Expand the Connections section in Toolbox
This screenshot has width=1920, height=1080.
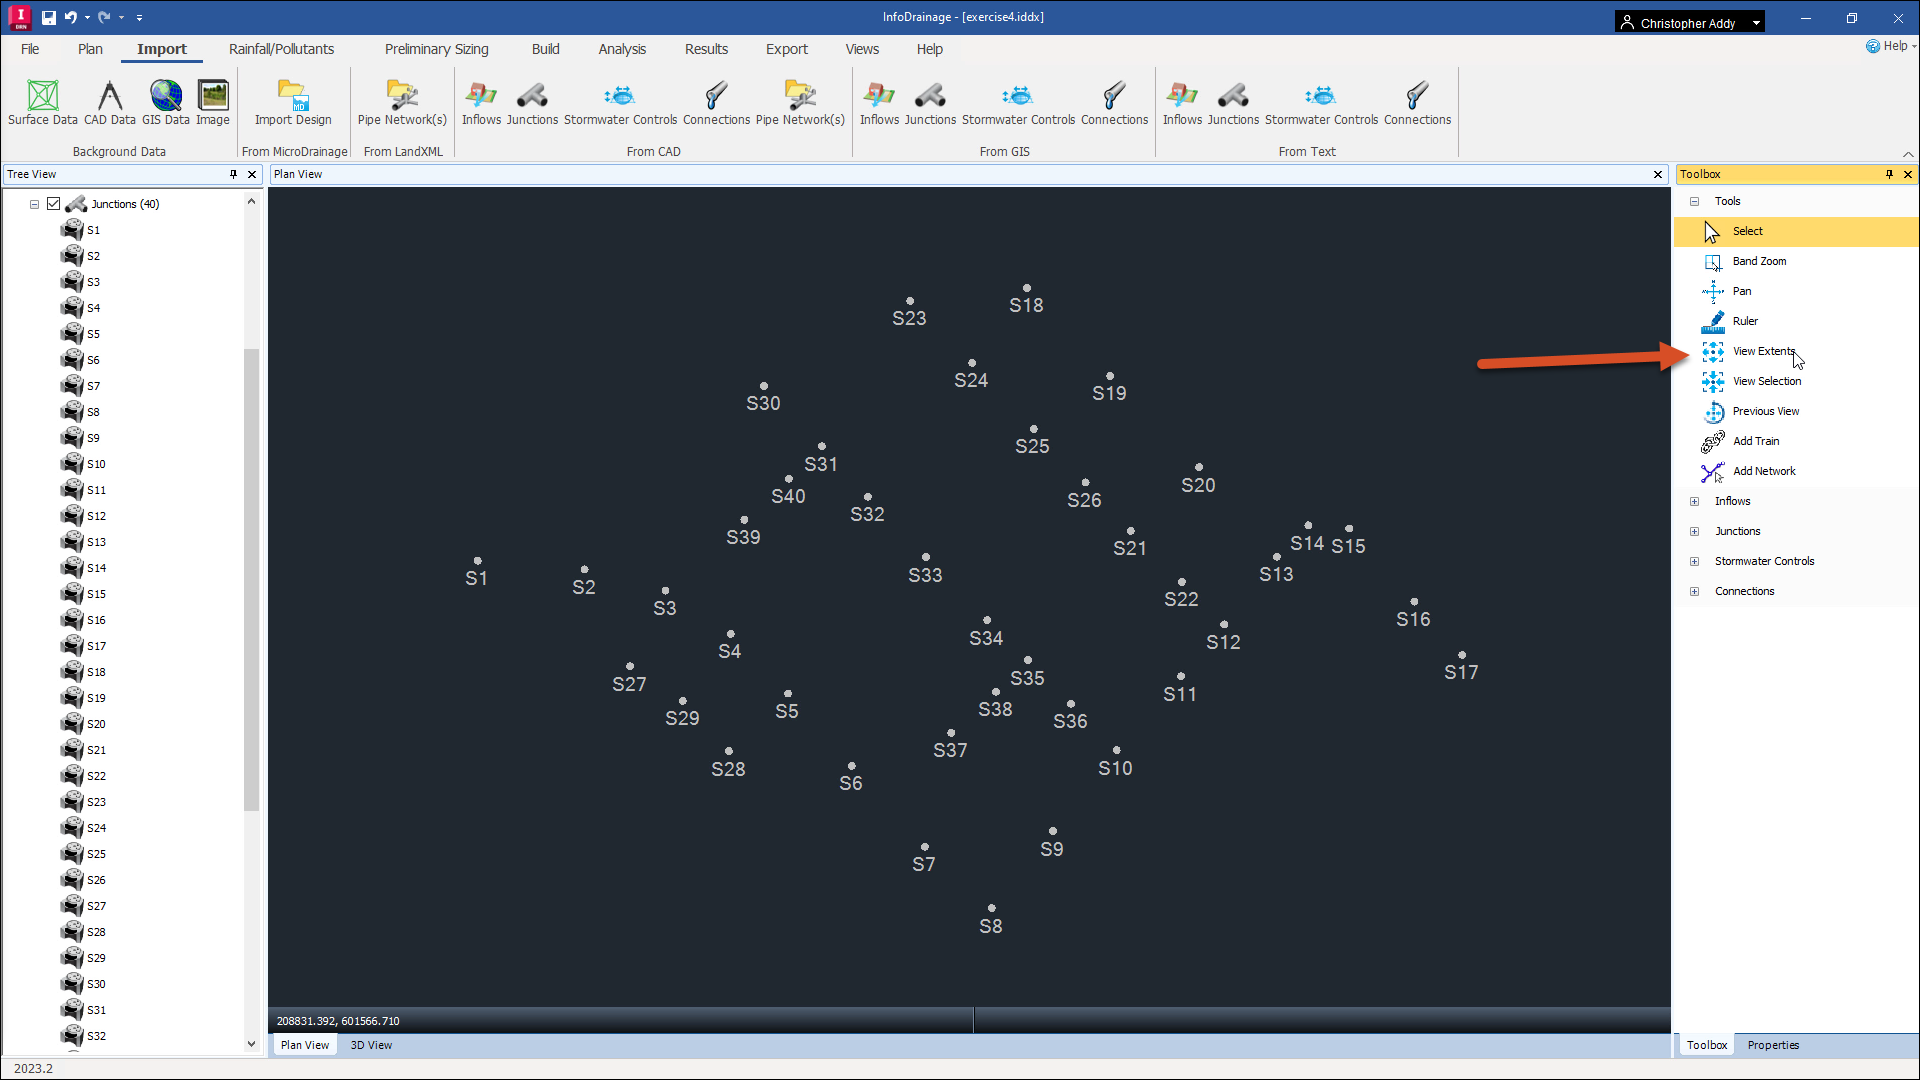tap(1695, 591)
